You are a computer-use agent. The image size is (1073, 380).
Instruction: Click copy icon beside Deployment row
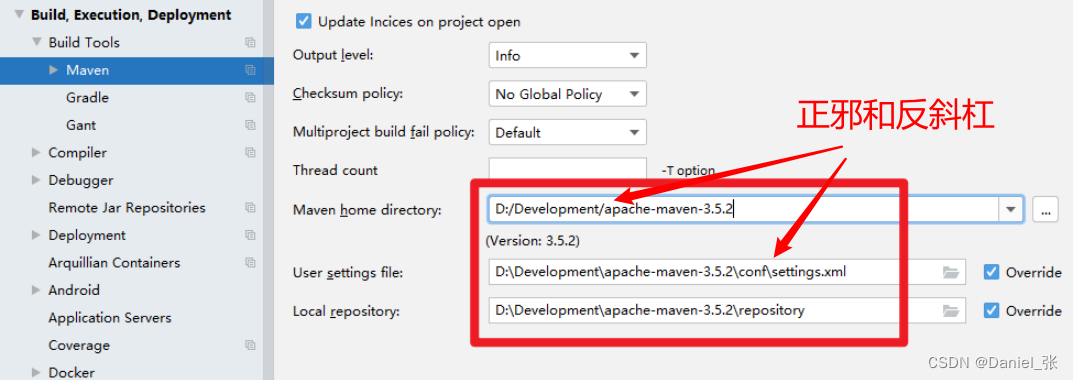click(250, 235)
